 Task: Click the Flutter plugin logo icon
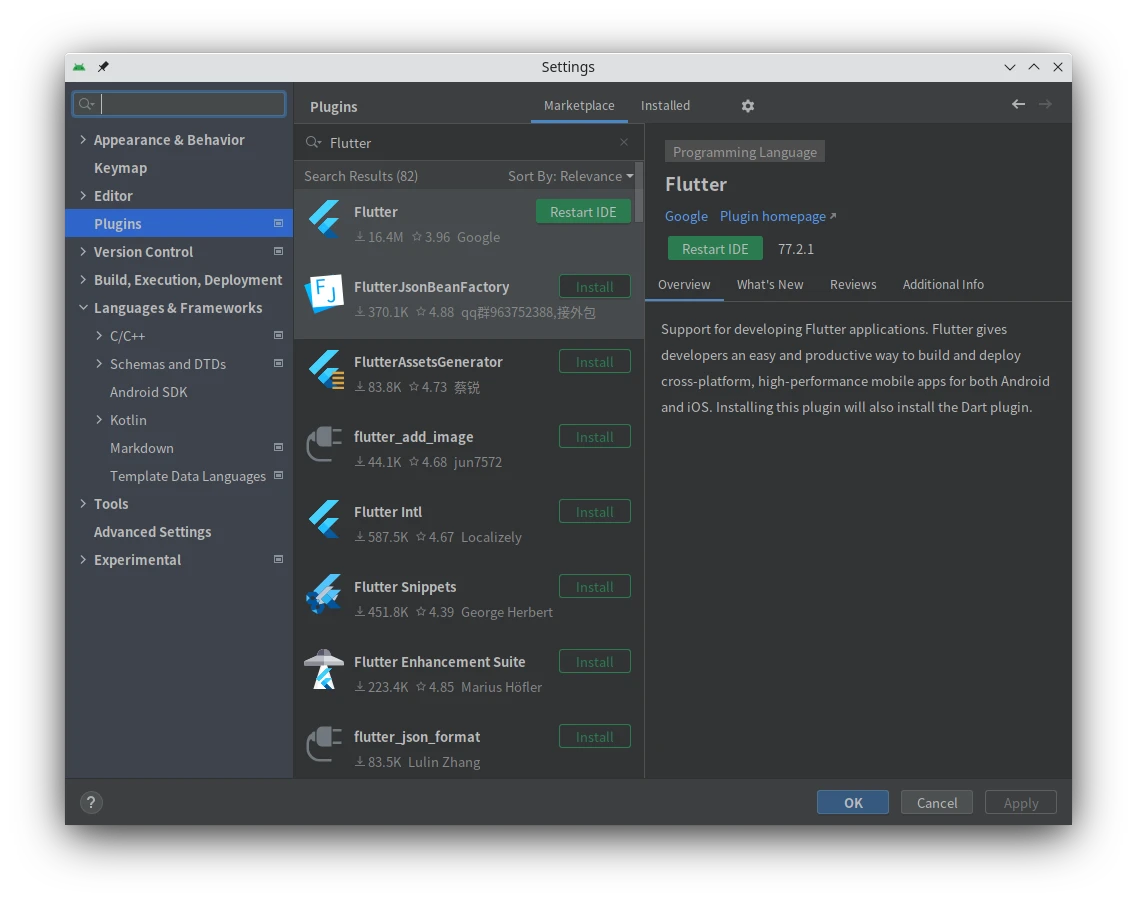[324, 219]
